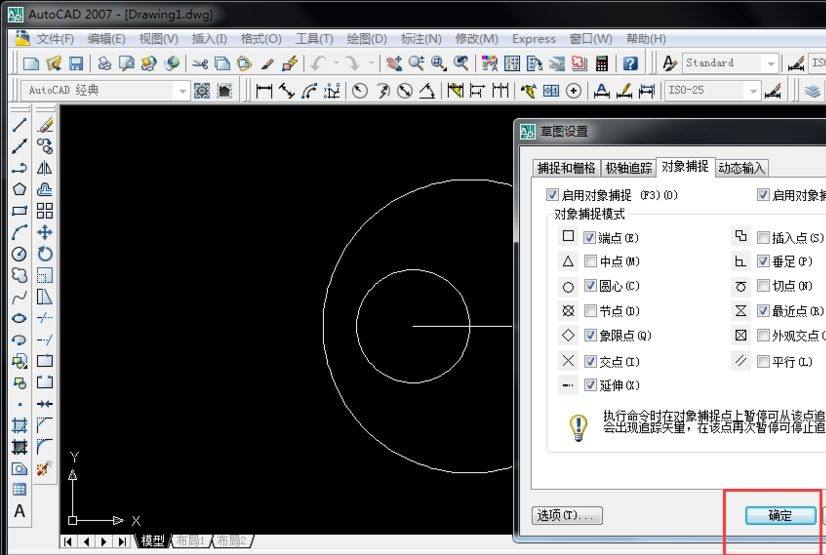Select the Array modify tool
Screen dimensions: 826x555
point(45,211)
